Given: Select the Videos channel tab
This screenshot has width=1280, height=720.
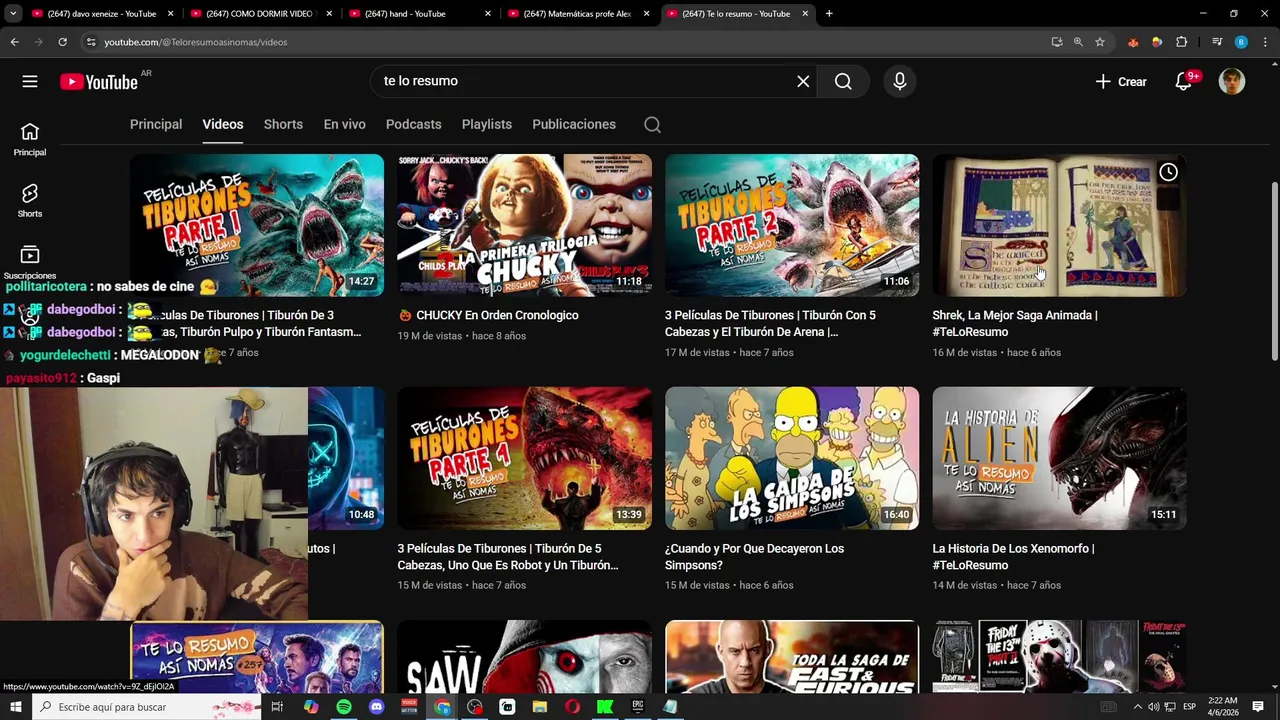Looking at the screenshot, I should [223, 125].
